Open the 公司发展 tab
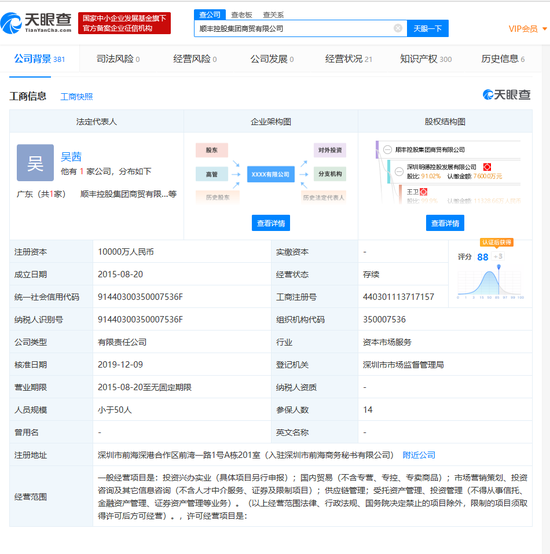Image resolution: width=550 pixels, height=554 pixels. point(272,59)
